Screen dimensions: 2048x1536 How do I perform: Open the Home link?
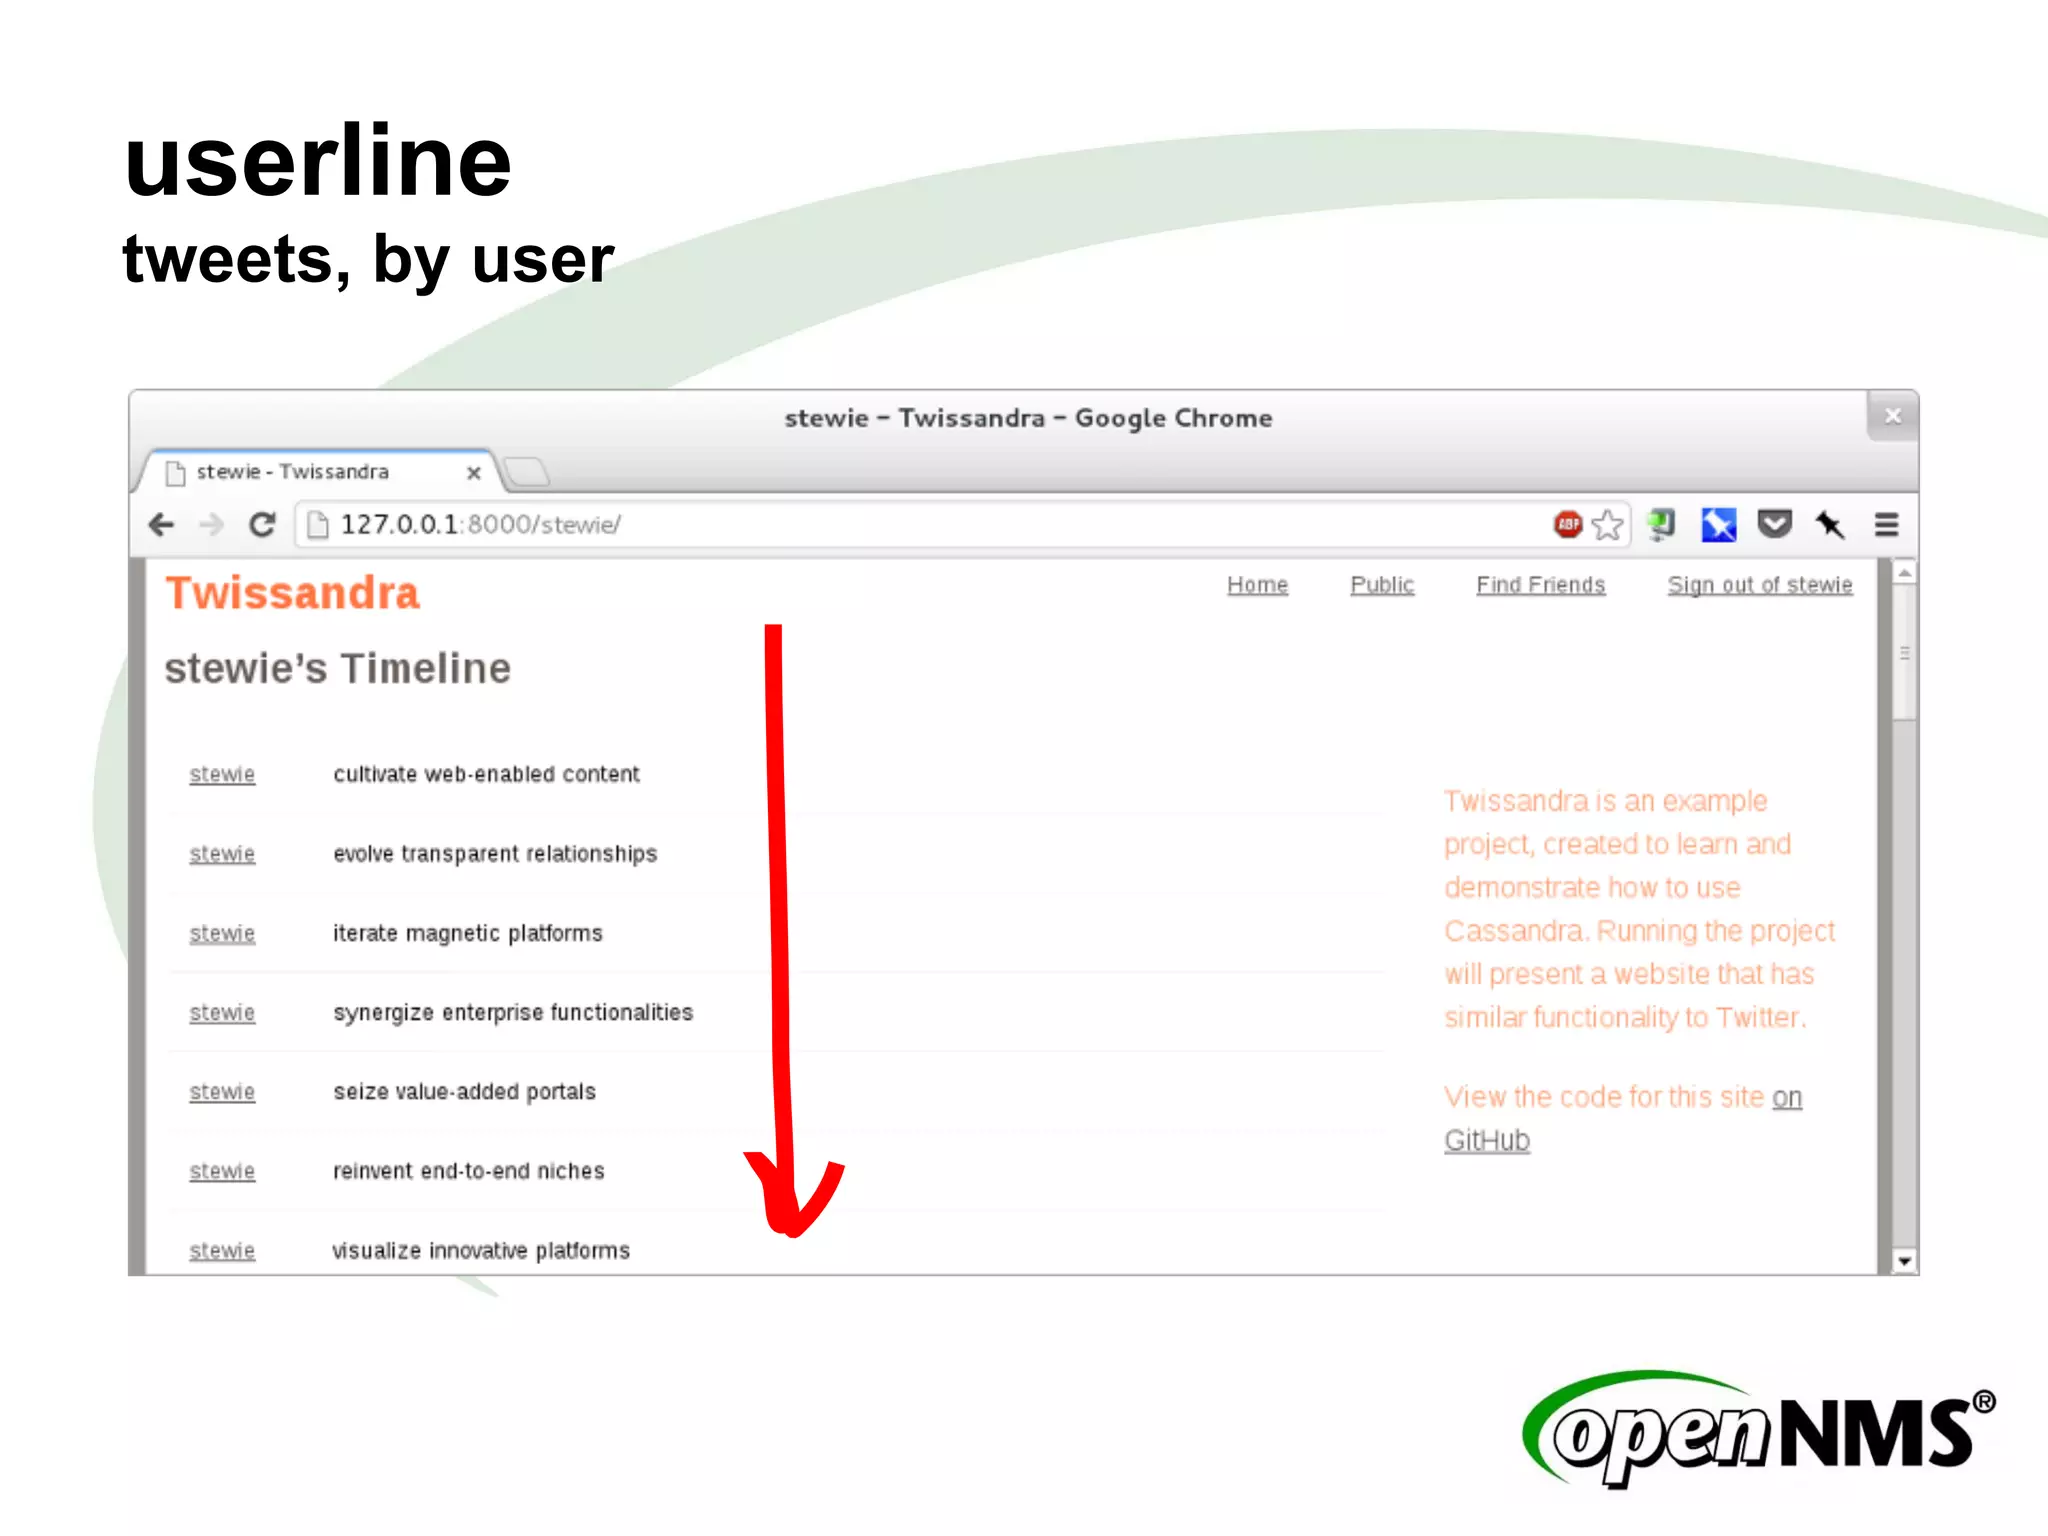click(x=1257, y=585)
